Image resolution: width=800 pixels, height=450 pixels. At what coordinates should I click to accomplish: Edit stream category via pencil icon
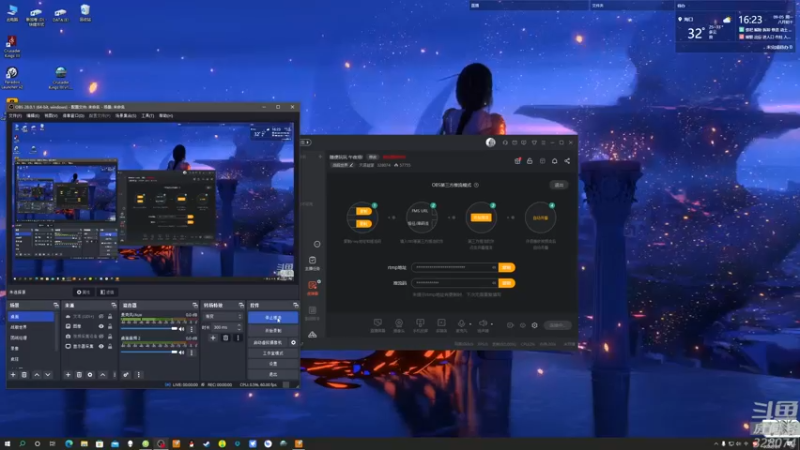[351, 165]
